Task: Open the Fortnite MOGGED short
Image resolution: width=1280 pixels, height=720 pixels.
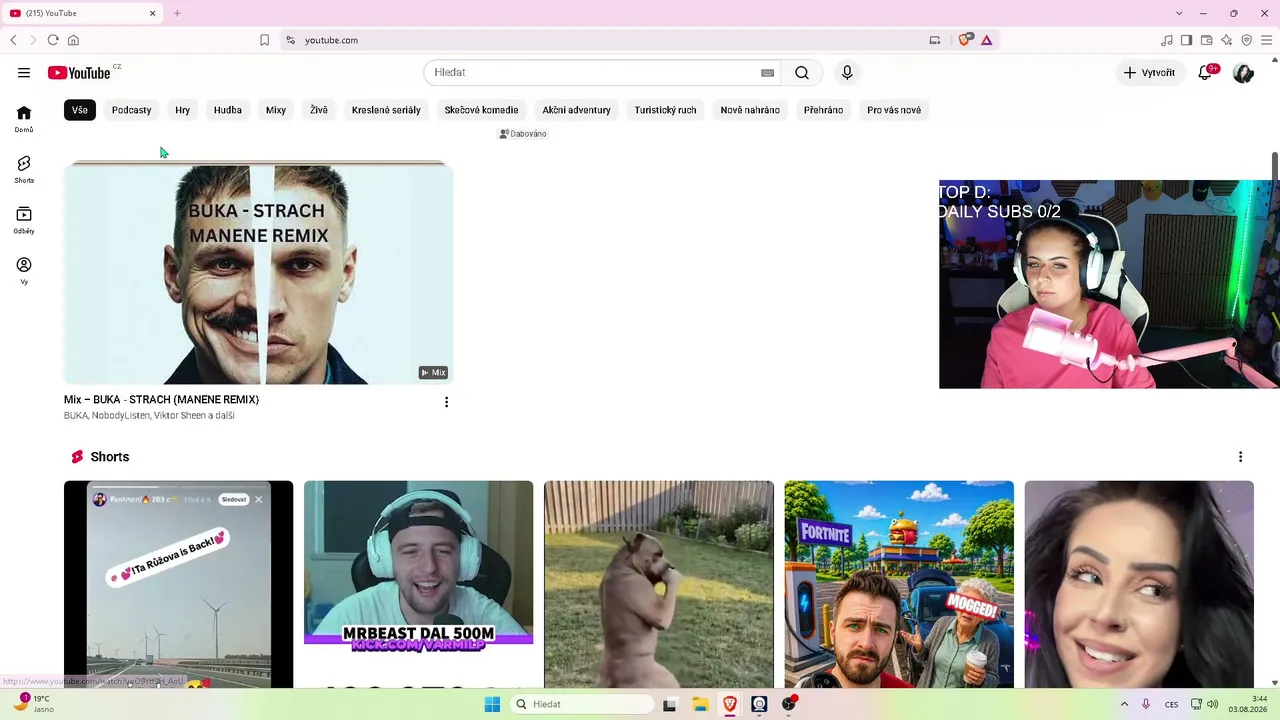Action: click(899, 585)
